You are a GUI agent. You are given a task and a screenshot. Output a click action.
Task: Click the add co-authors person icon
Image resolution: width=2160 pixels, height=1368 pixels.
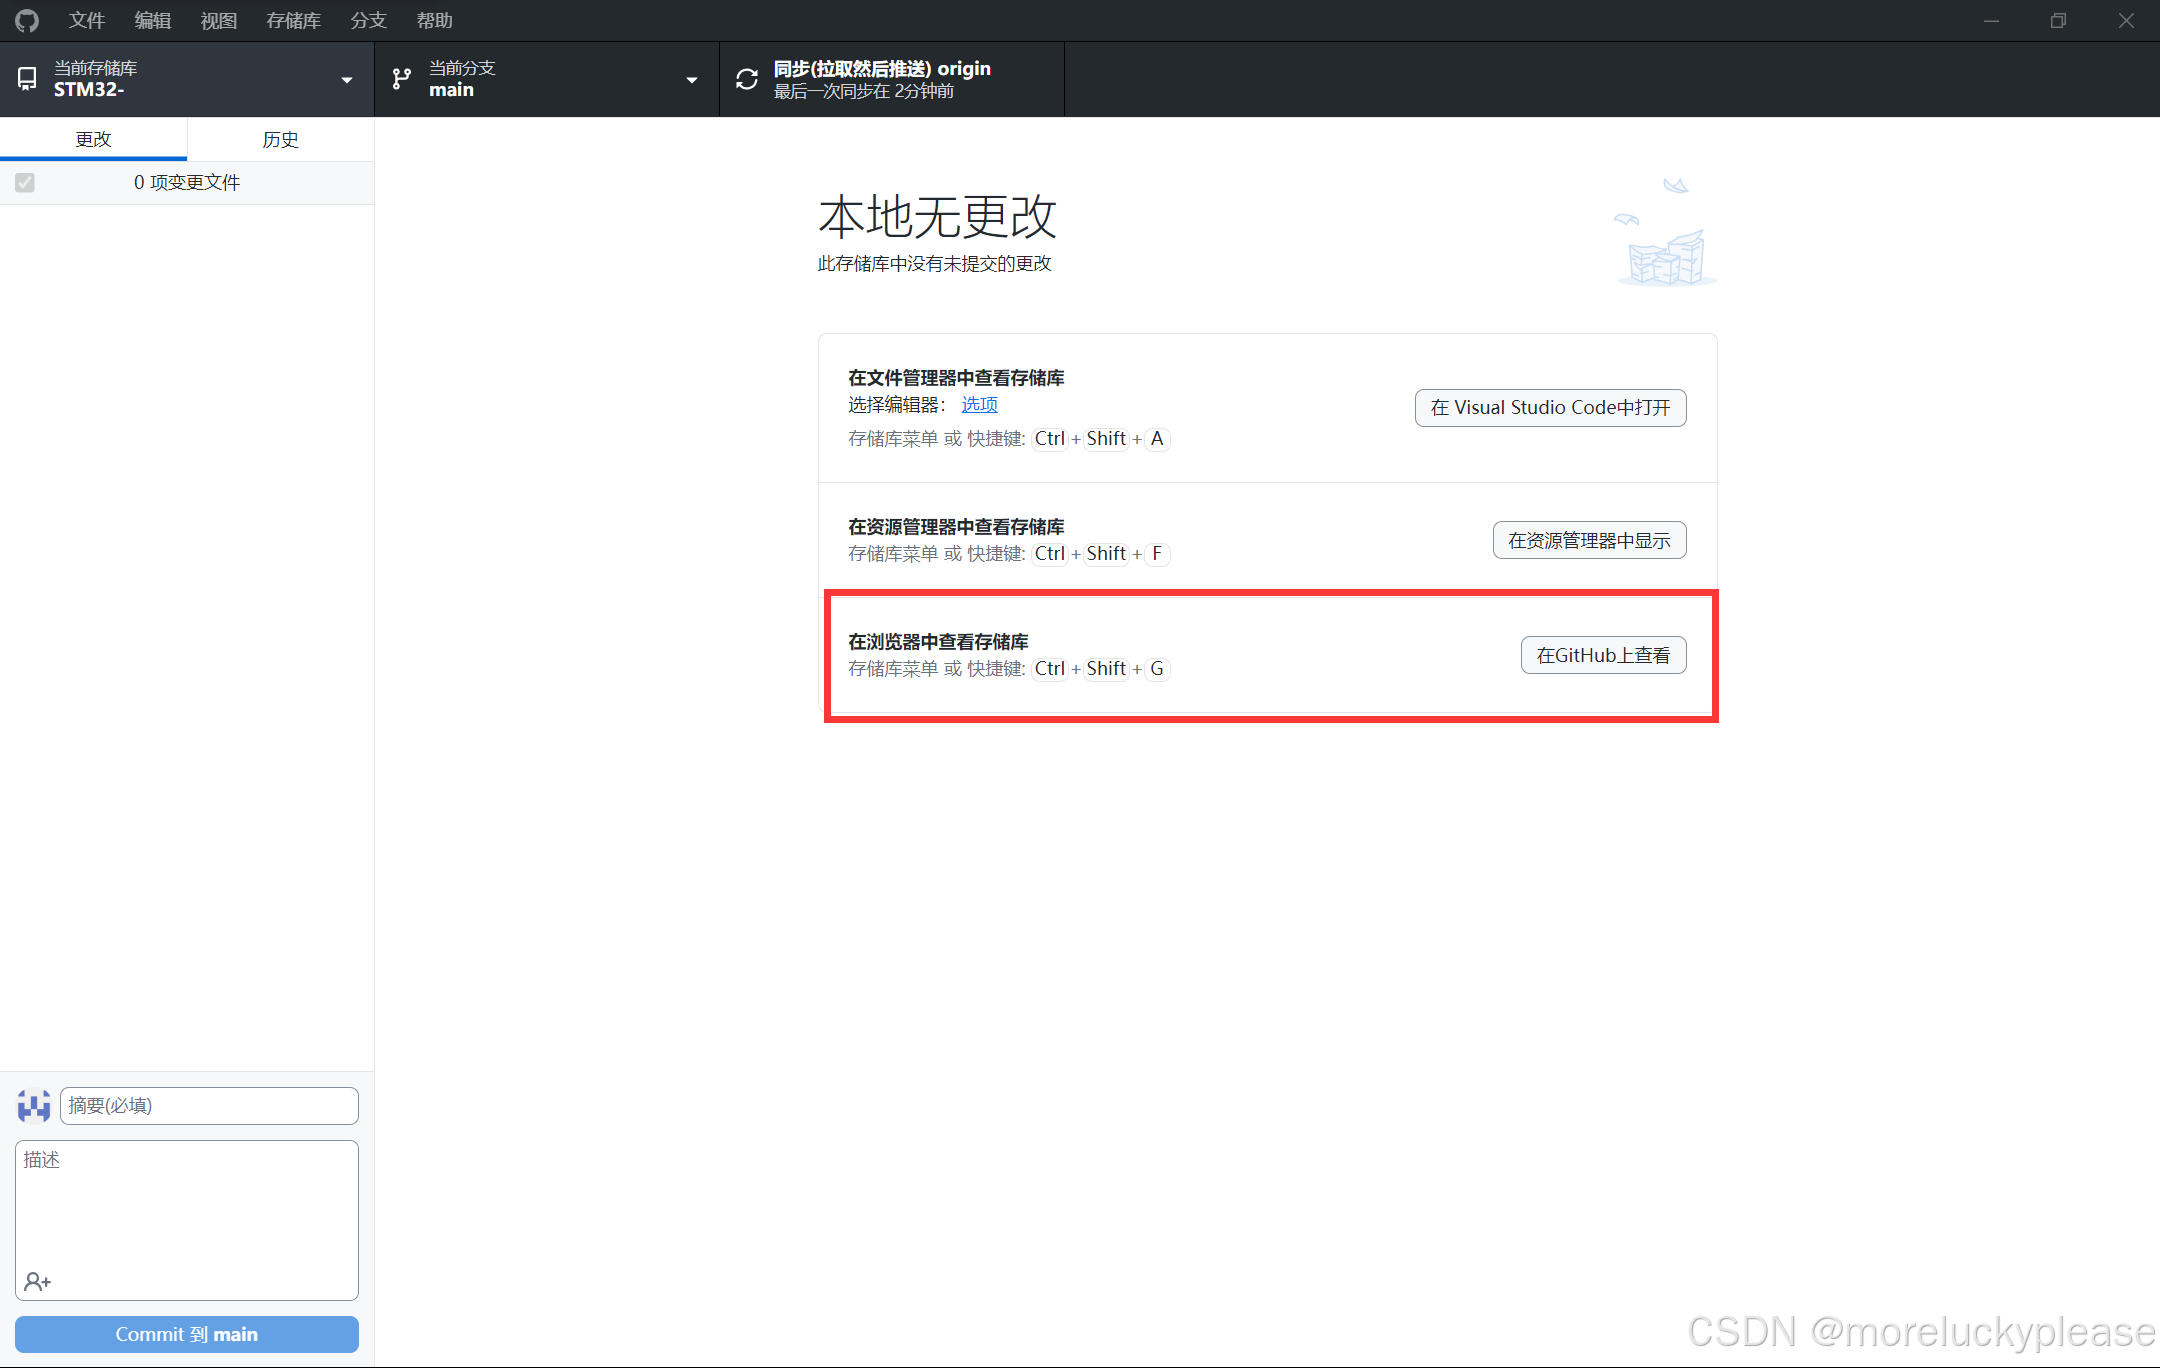tap(38, 1281)
